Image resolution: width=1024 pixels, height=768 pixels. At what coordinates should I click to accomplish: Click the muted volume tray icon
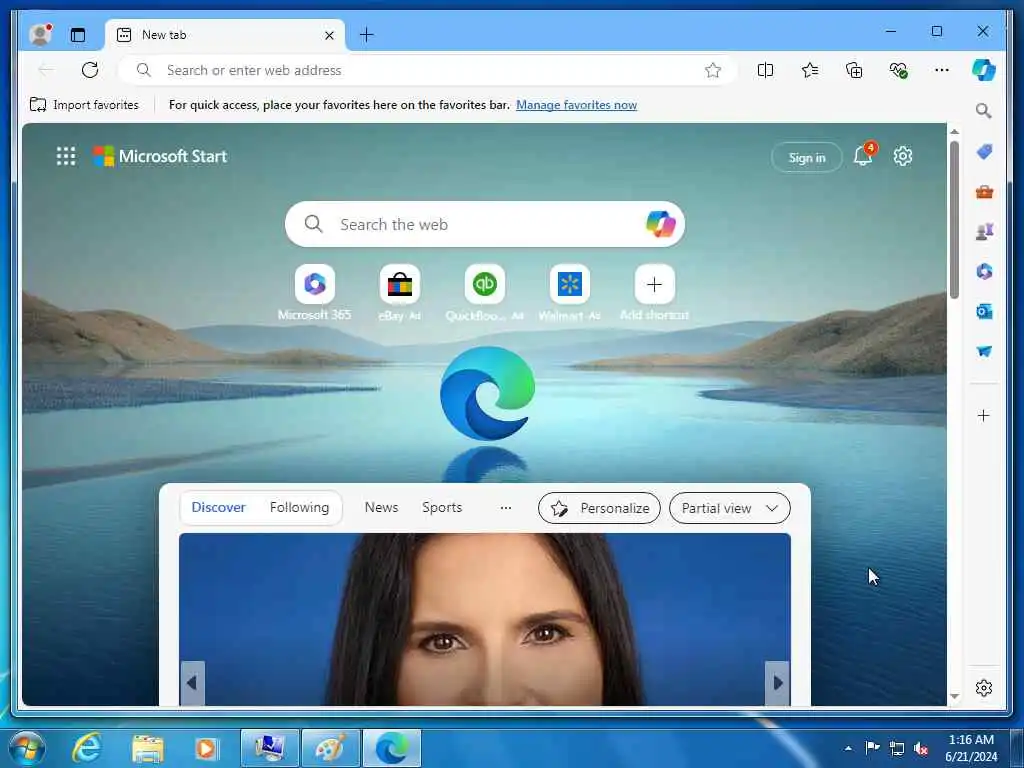coord(921,749)
